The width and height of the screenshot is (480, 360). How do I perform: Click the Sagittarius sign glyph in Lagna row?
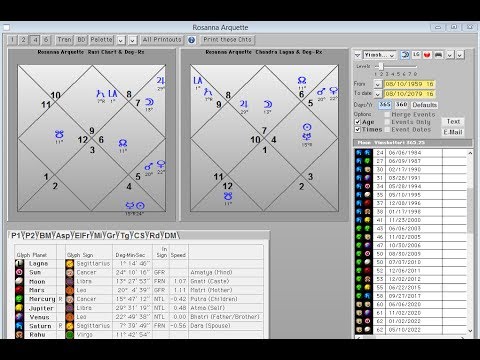(69, 264)
